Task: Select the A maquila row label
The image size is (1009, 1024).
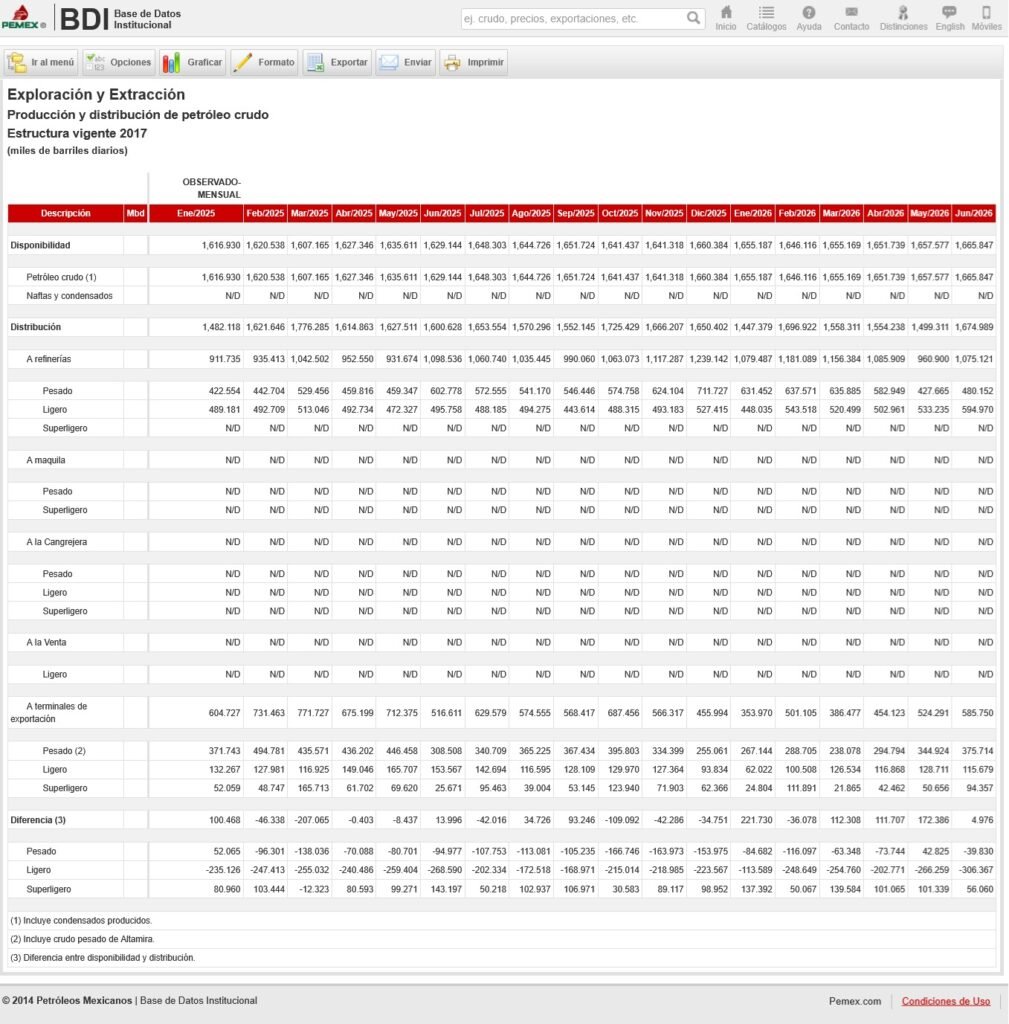Action: pyautogui.click(x=46, y=460)
